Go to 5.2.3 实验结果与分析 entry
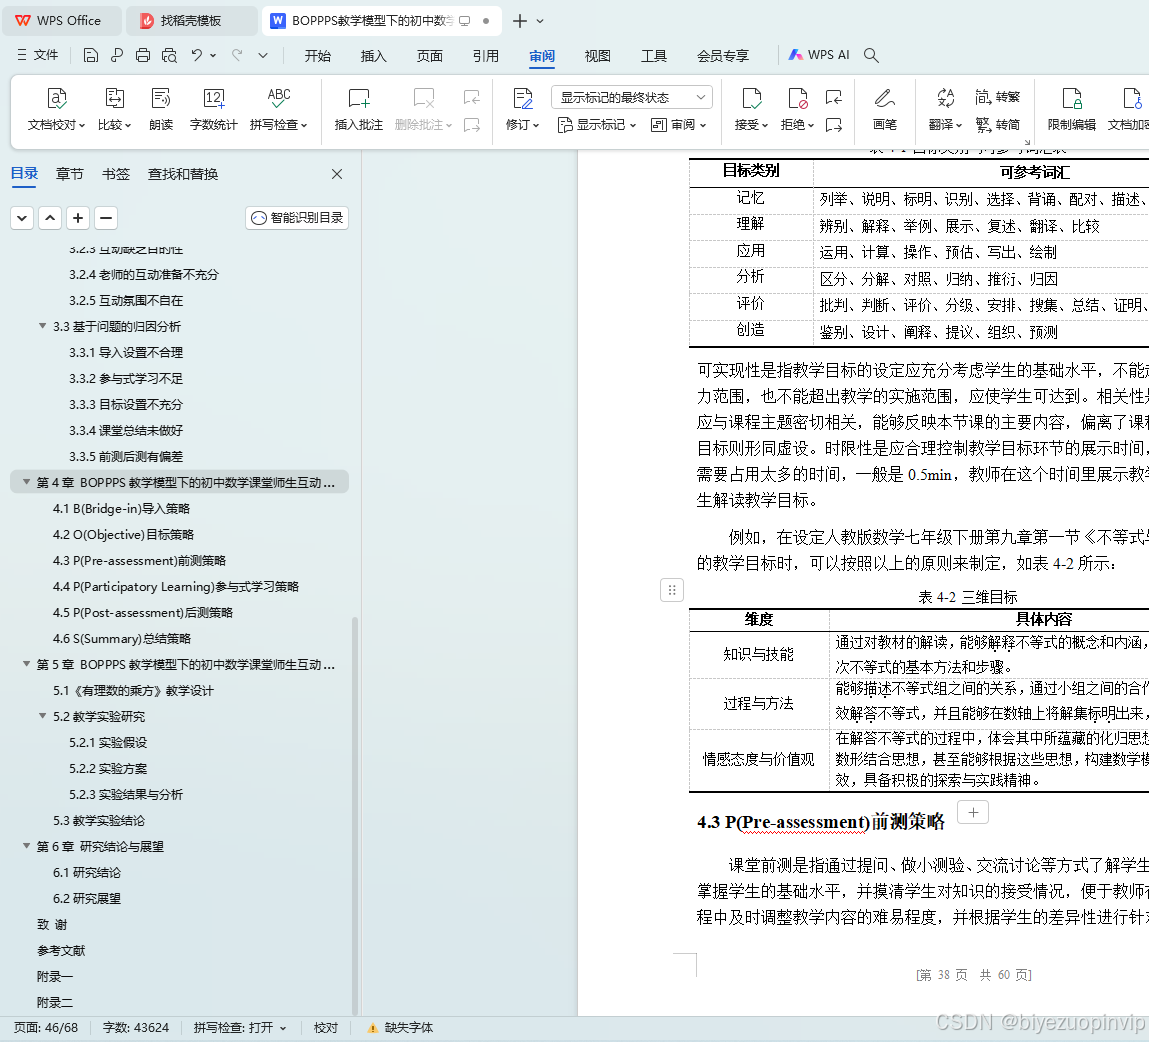This screenshot has height=1042, width=1149. [x=126, y=794]
